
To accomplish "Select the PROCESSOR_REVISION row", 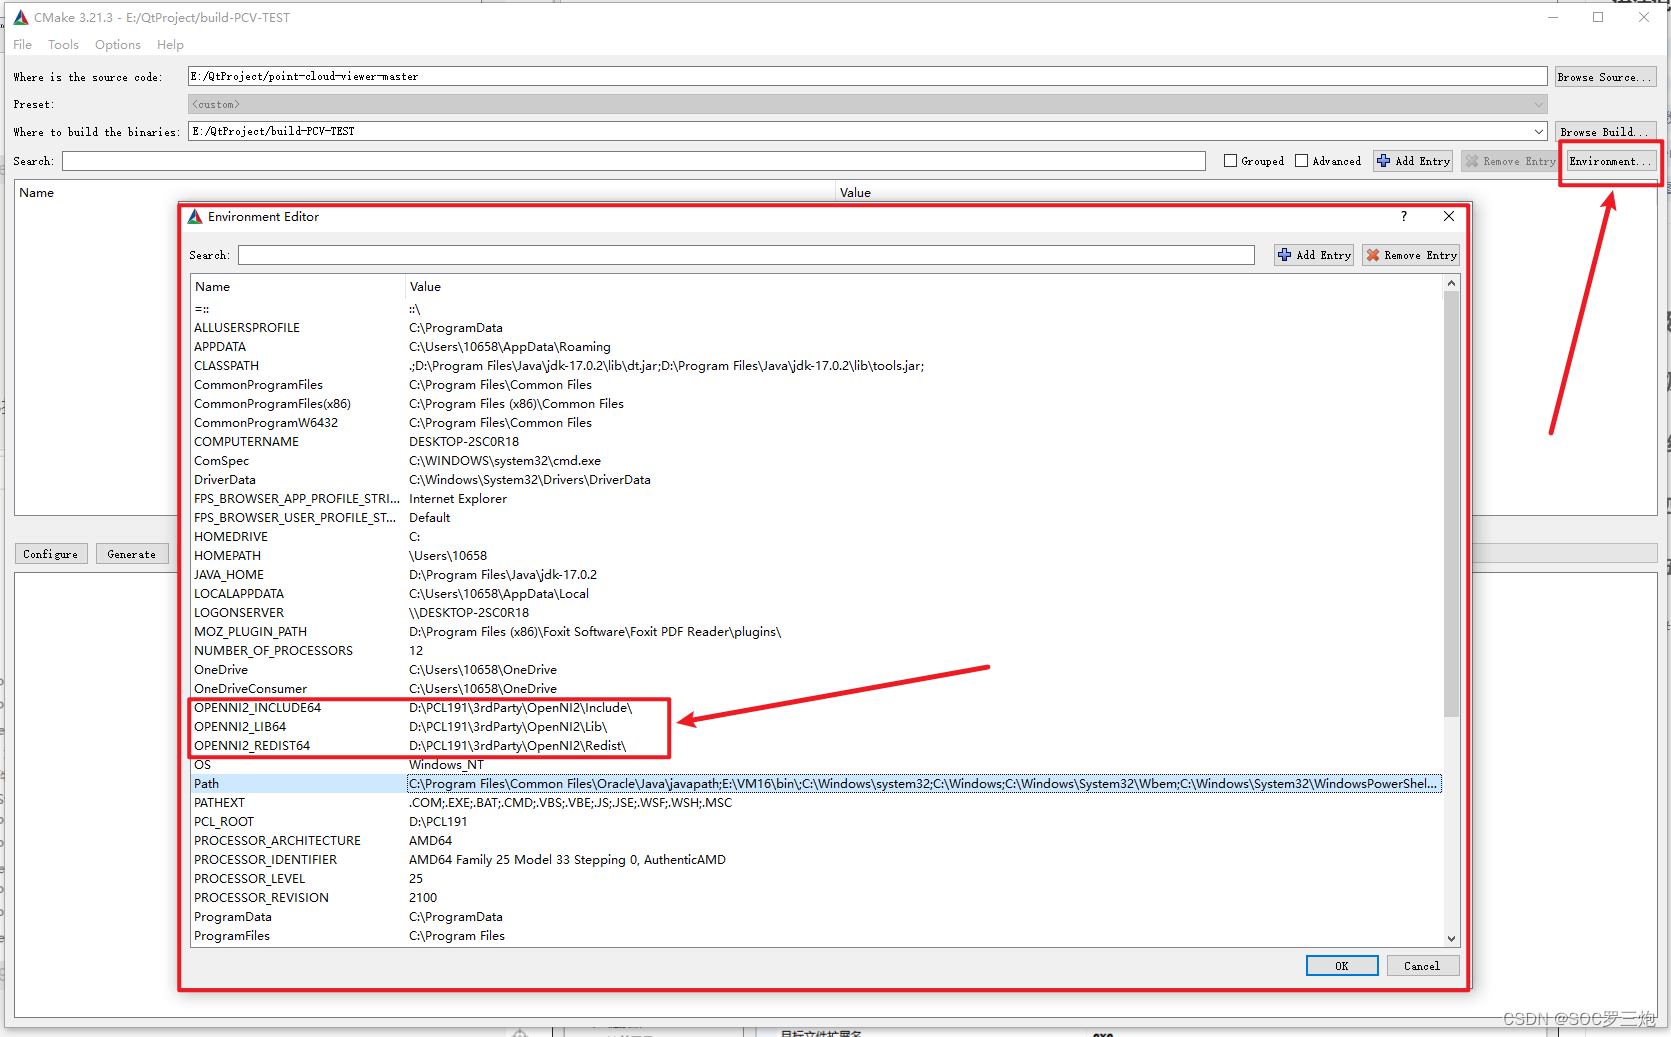I will (x=816, y=898).
